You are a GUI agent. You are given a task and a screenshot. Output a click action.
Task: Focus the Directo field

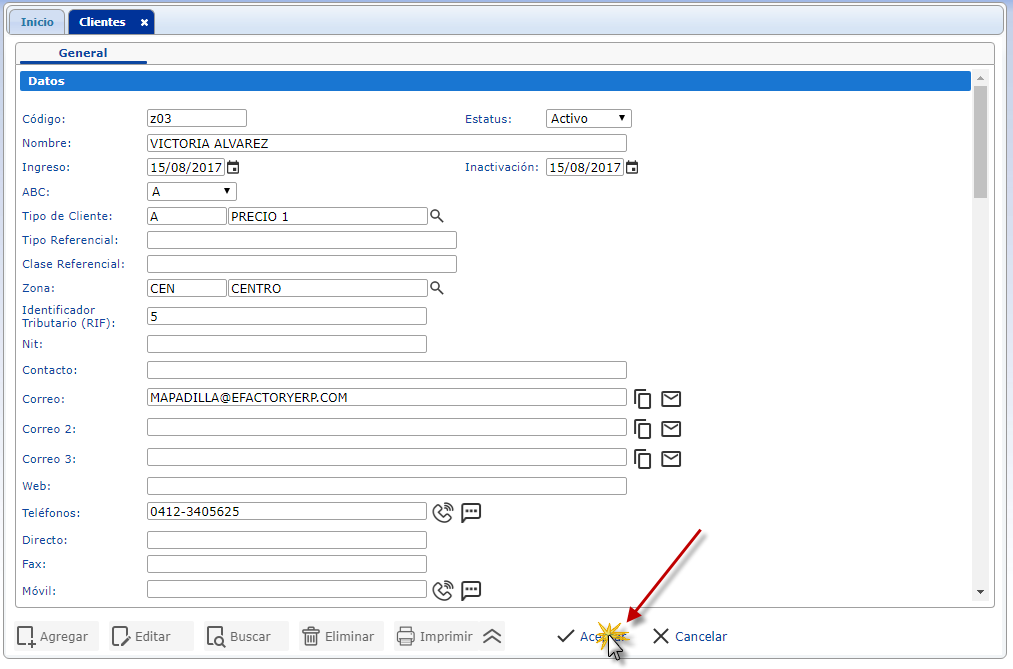coord(287,540)
